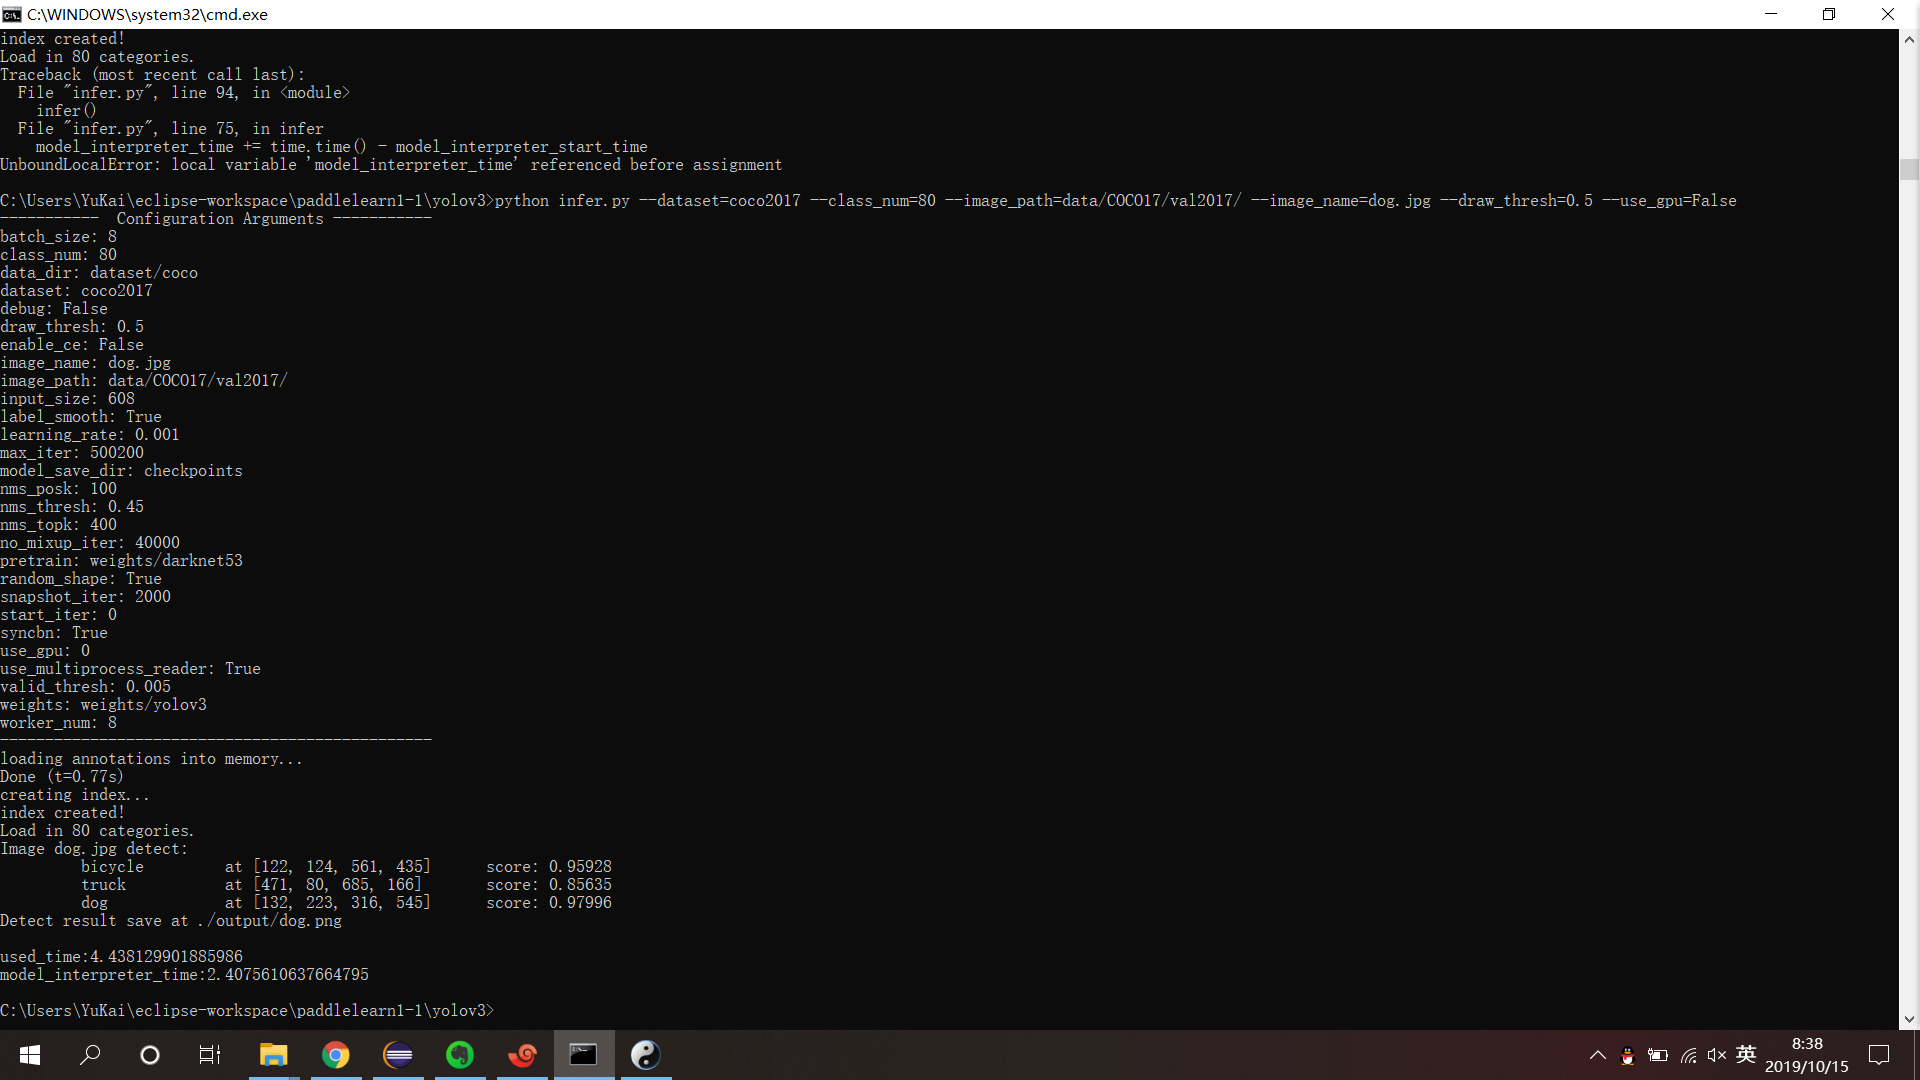Toggle the muted volume speaker icon

click(1717, 1055)
